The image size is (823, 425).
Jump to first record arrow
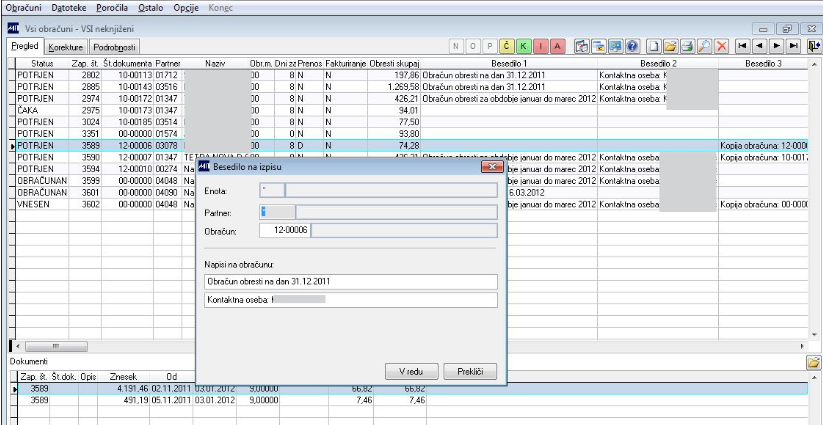[743, 46]
